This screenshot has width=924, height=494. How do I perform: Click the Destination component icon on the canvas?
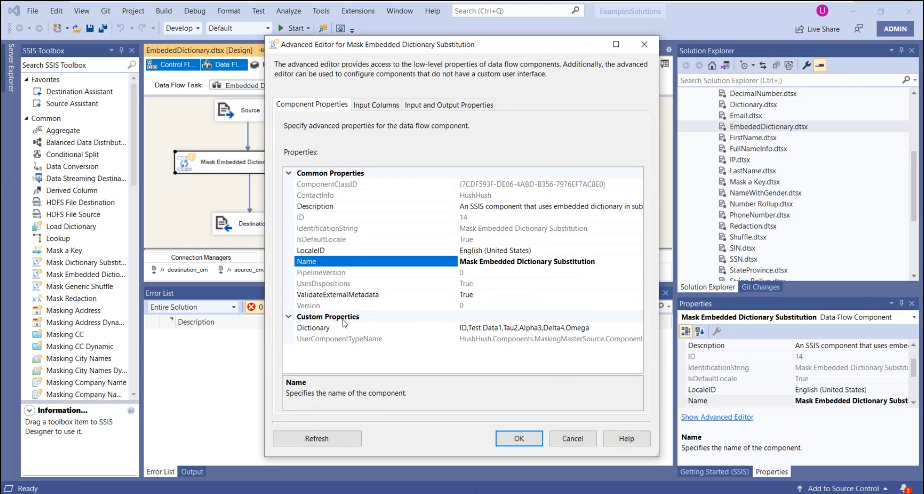coord(222,223)
